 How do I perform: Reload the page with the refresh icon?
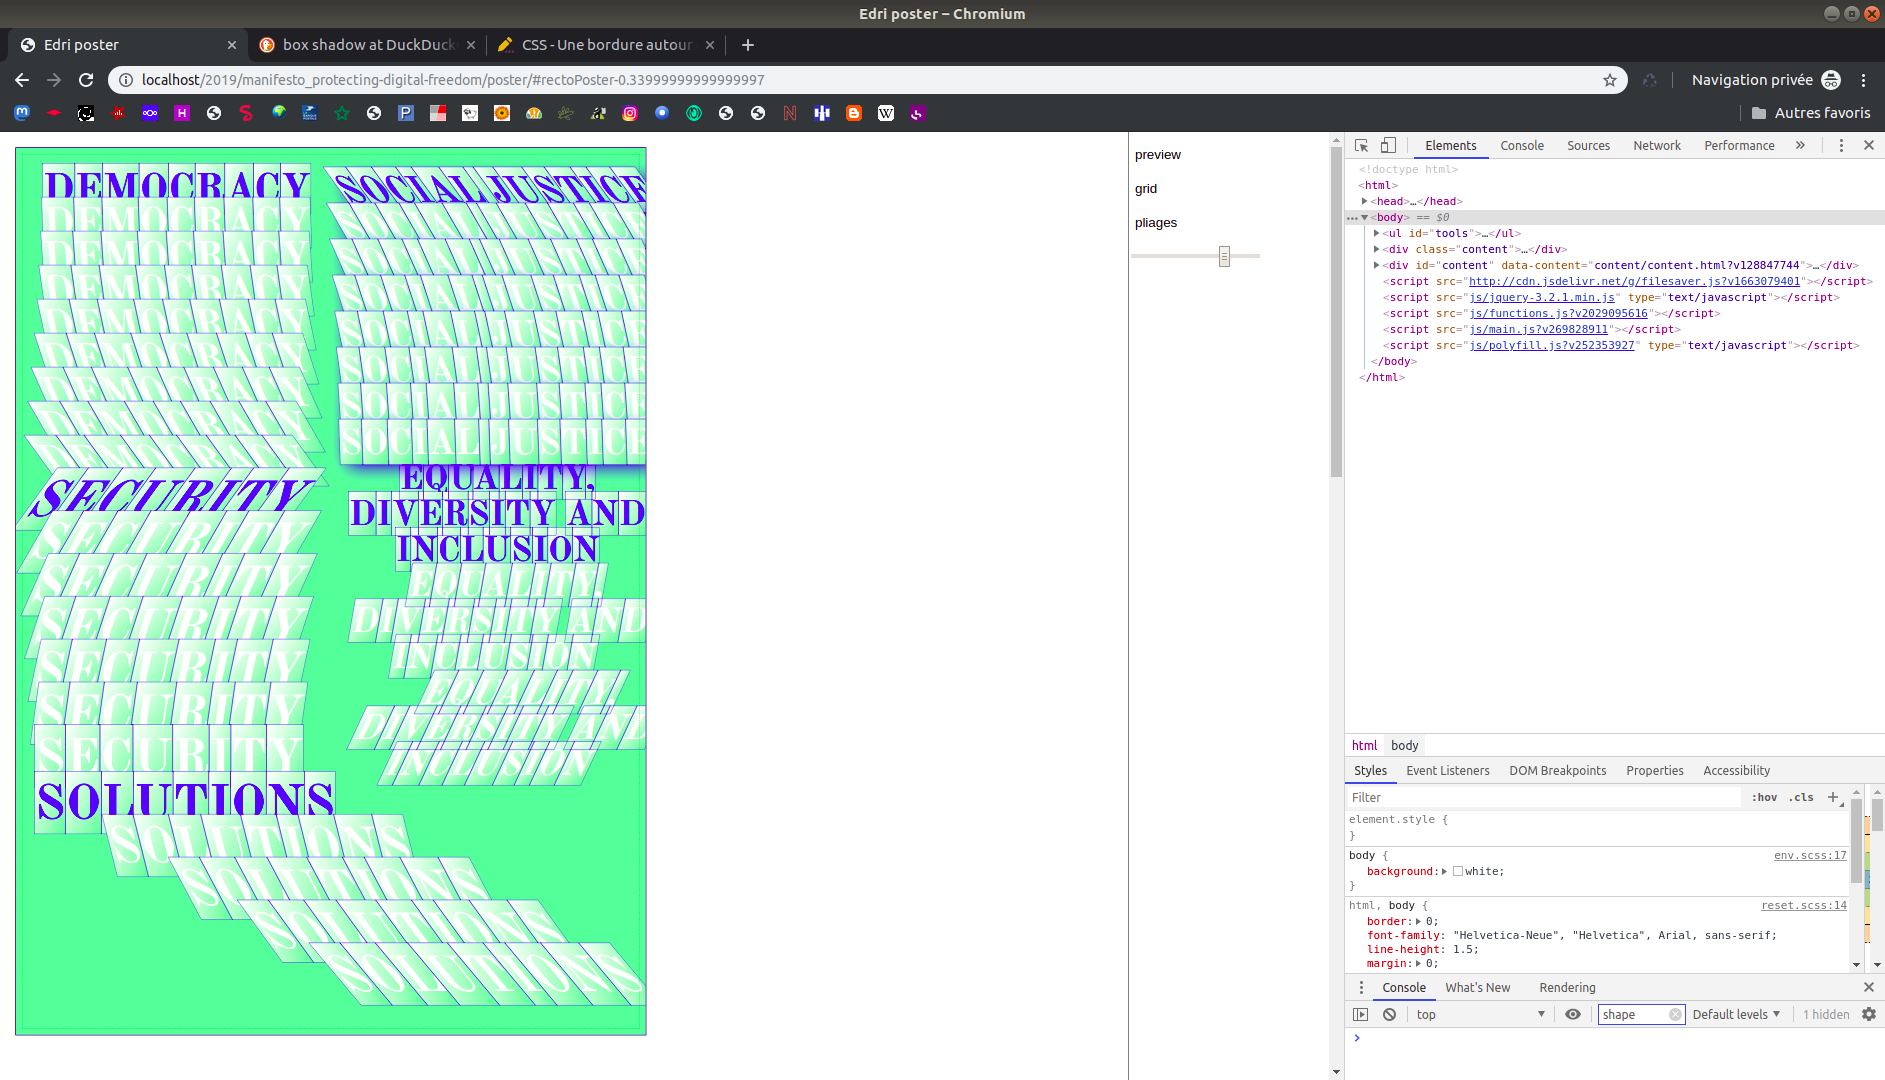tap(86, 80)
